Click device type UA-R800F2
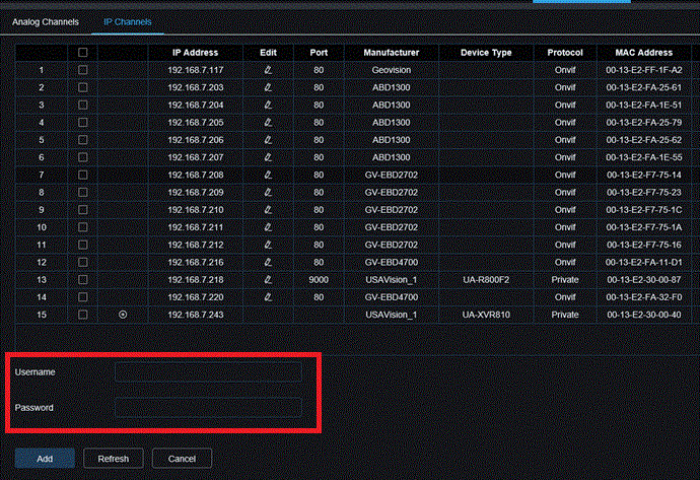This screenshot has width=700, height=480. tap(486, 280)
